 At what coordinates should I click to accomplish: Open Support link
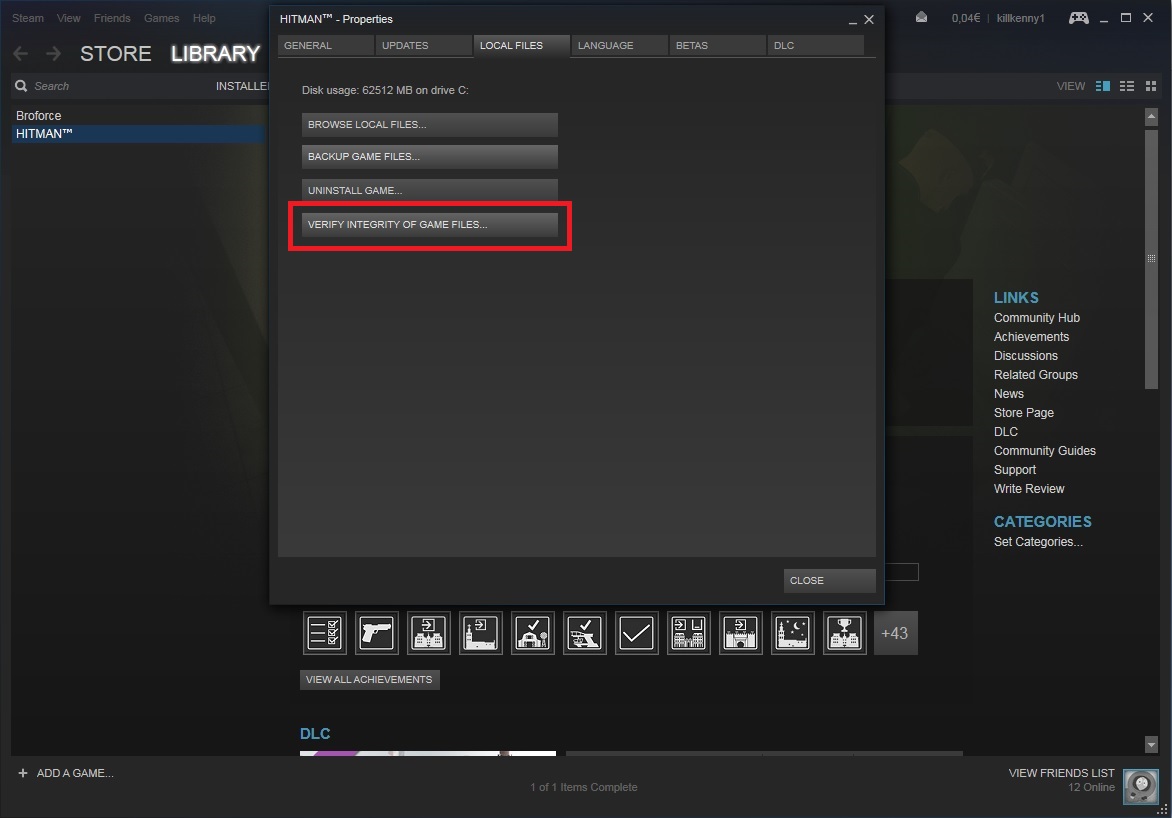tap(1014, 470)
